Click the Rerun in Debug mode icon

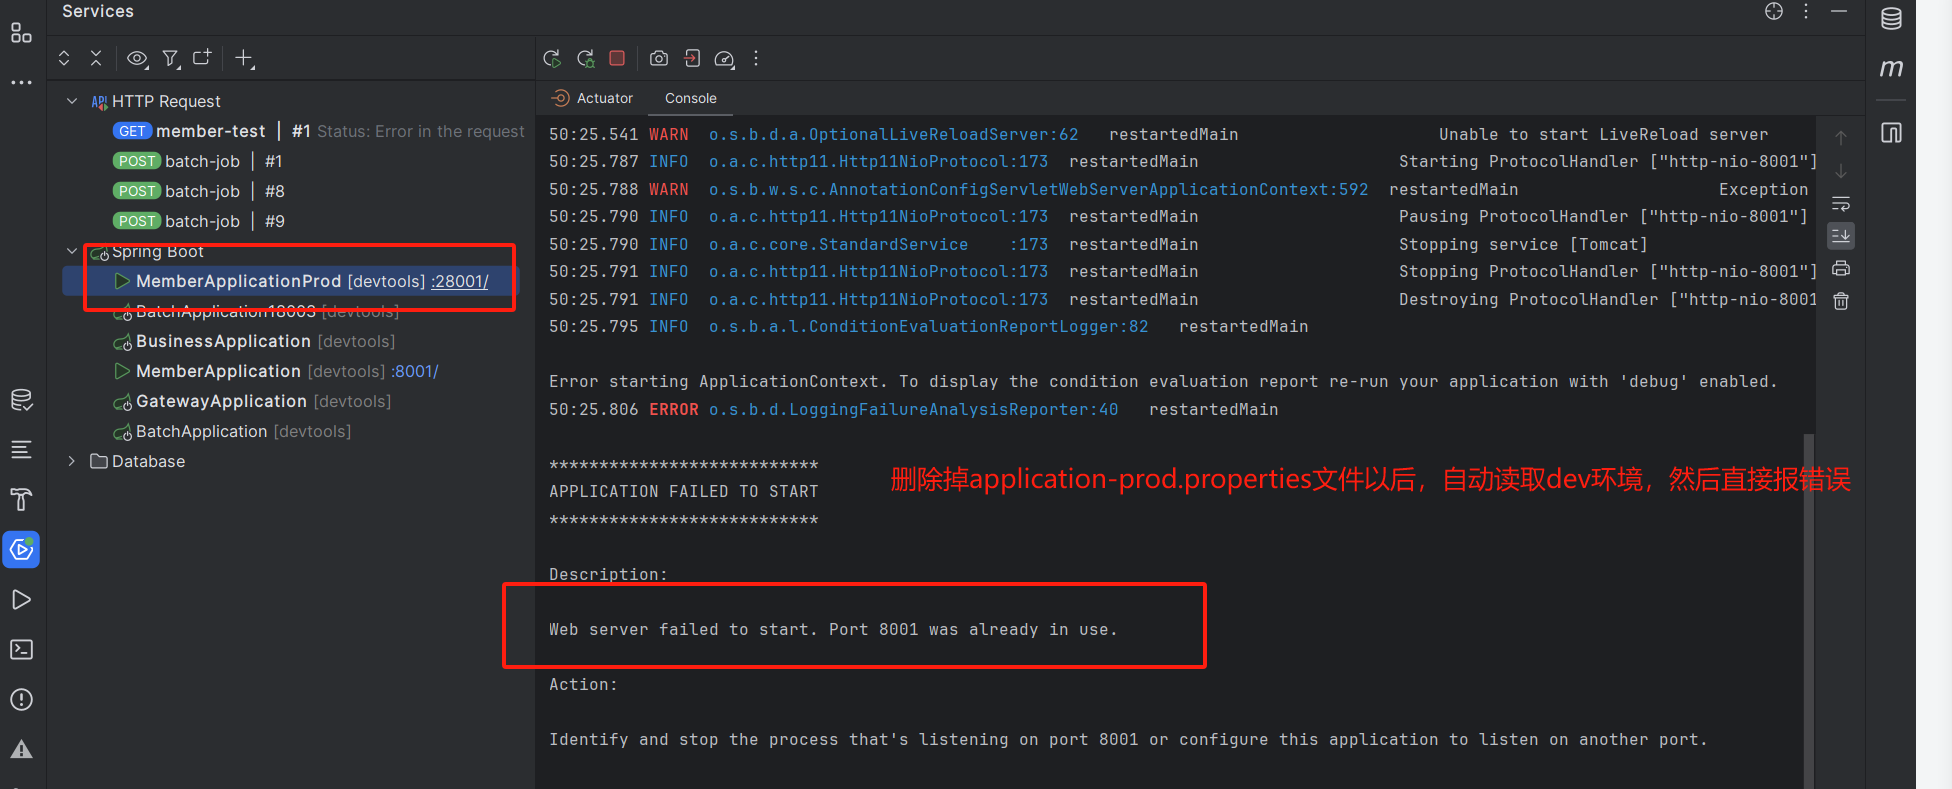tap(586, 58)
